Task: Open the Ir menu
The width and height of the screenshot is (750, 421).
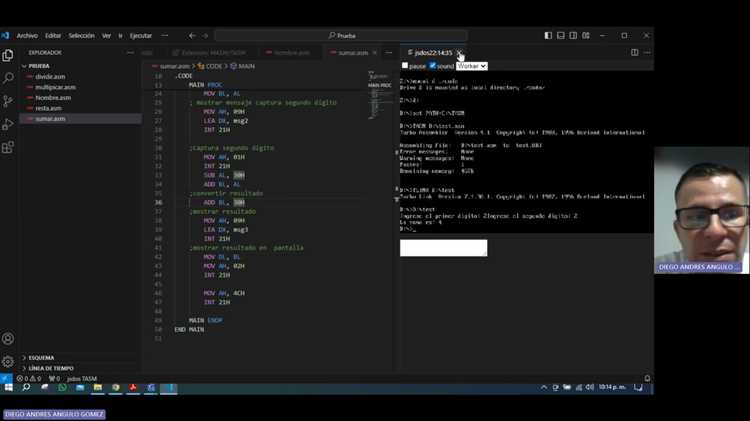Action: (x=121, y=35)
